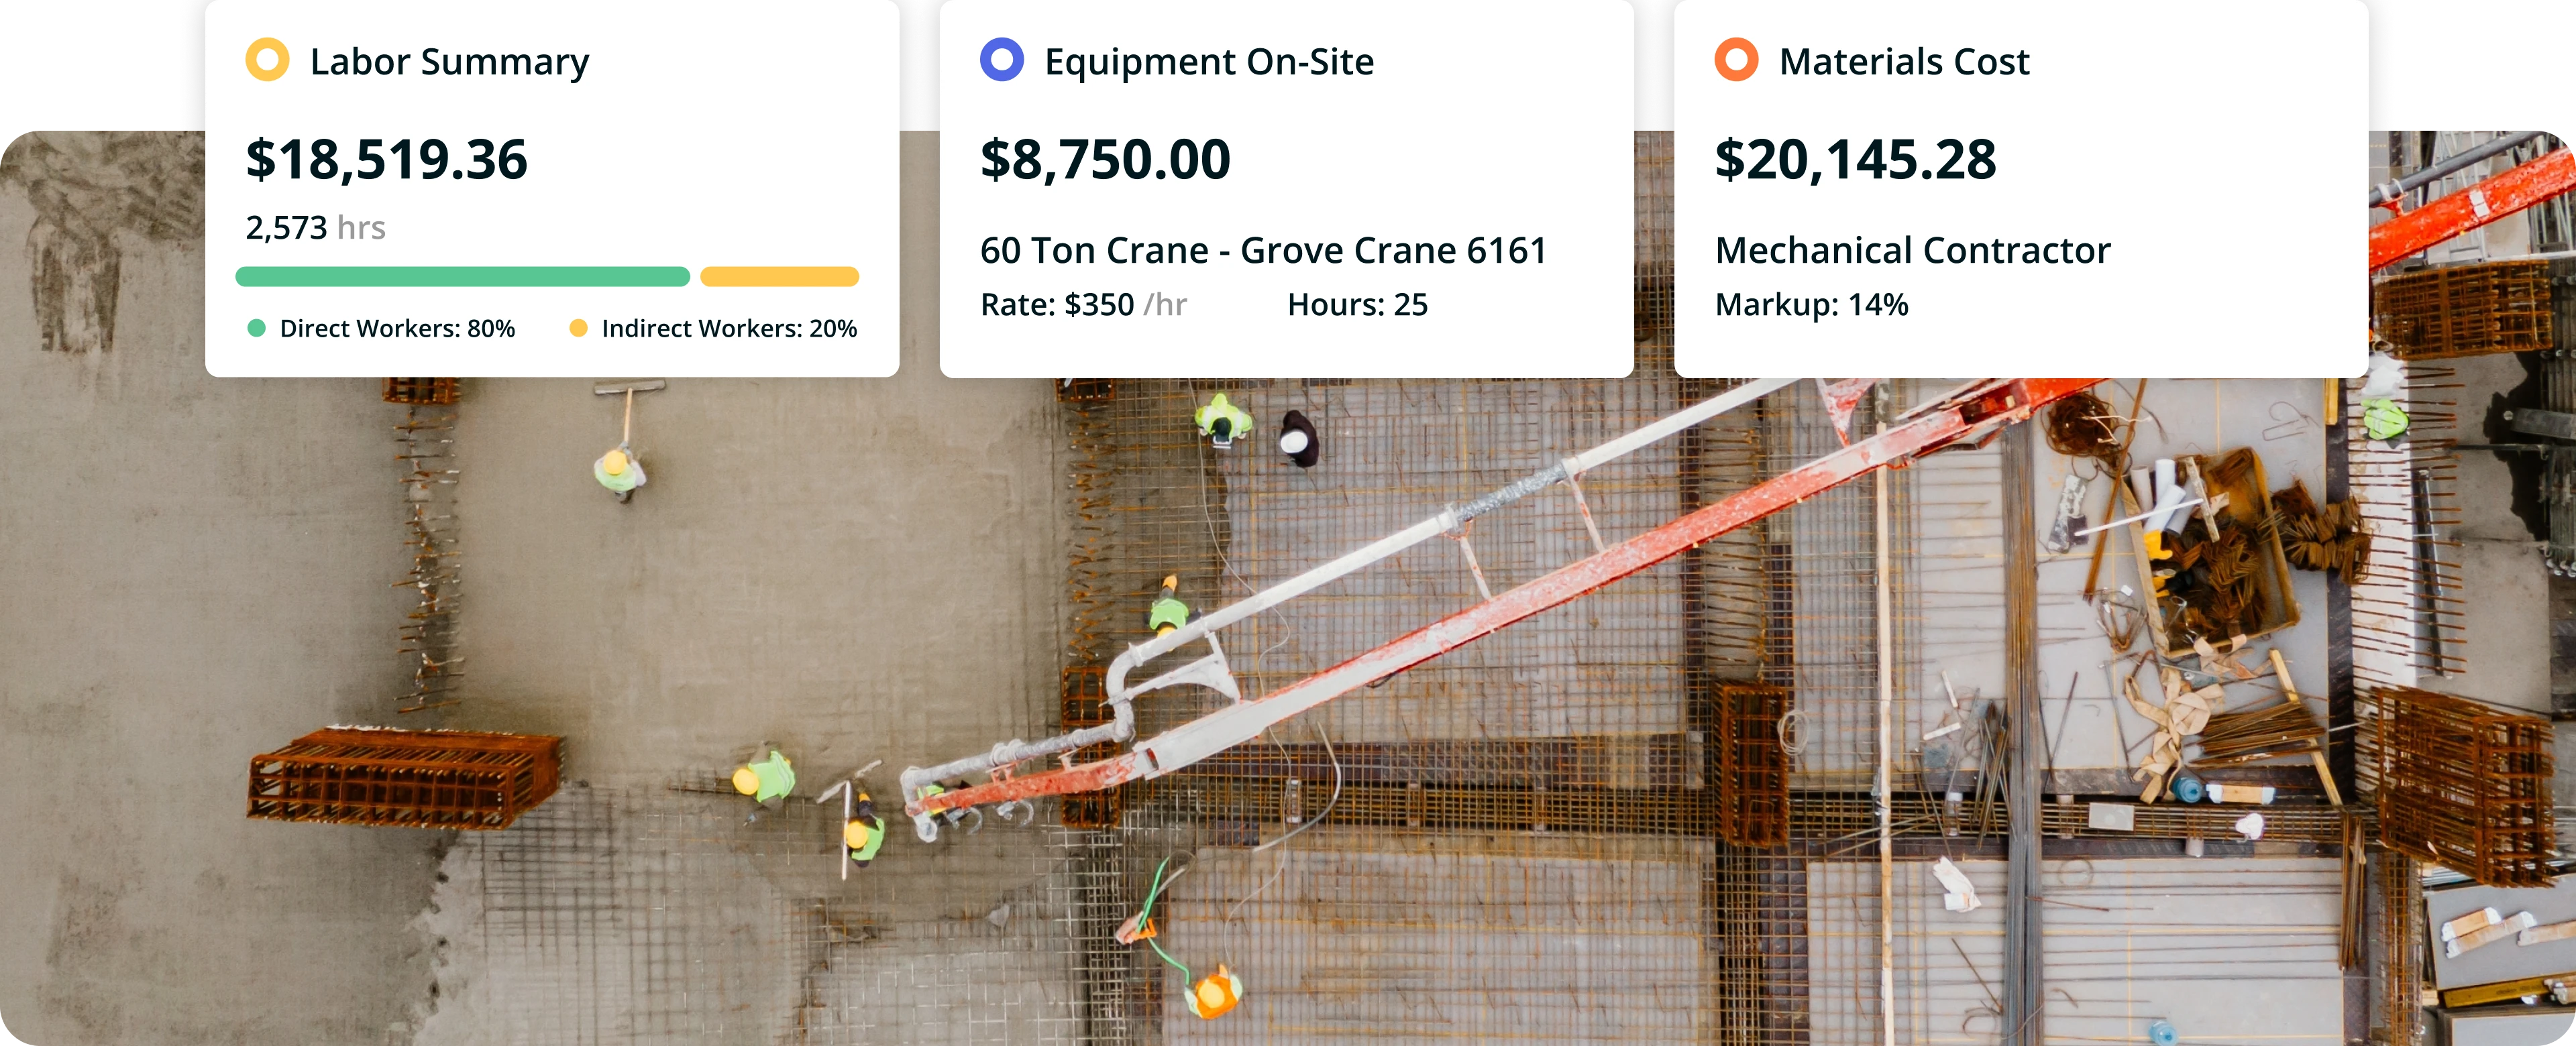Click the 2,573 hrs labor hours value
2576x1046 pixels.
tap(315, 228)
